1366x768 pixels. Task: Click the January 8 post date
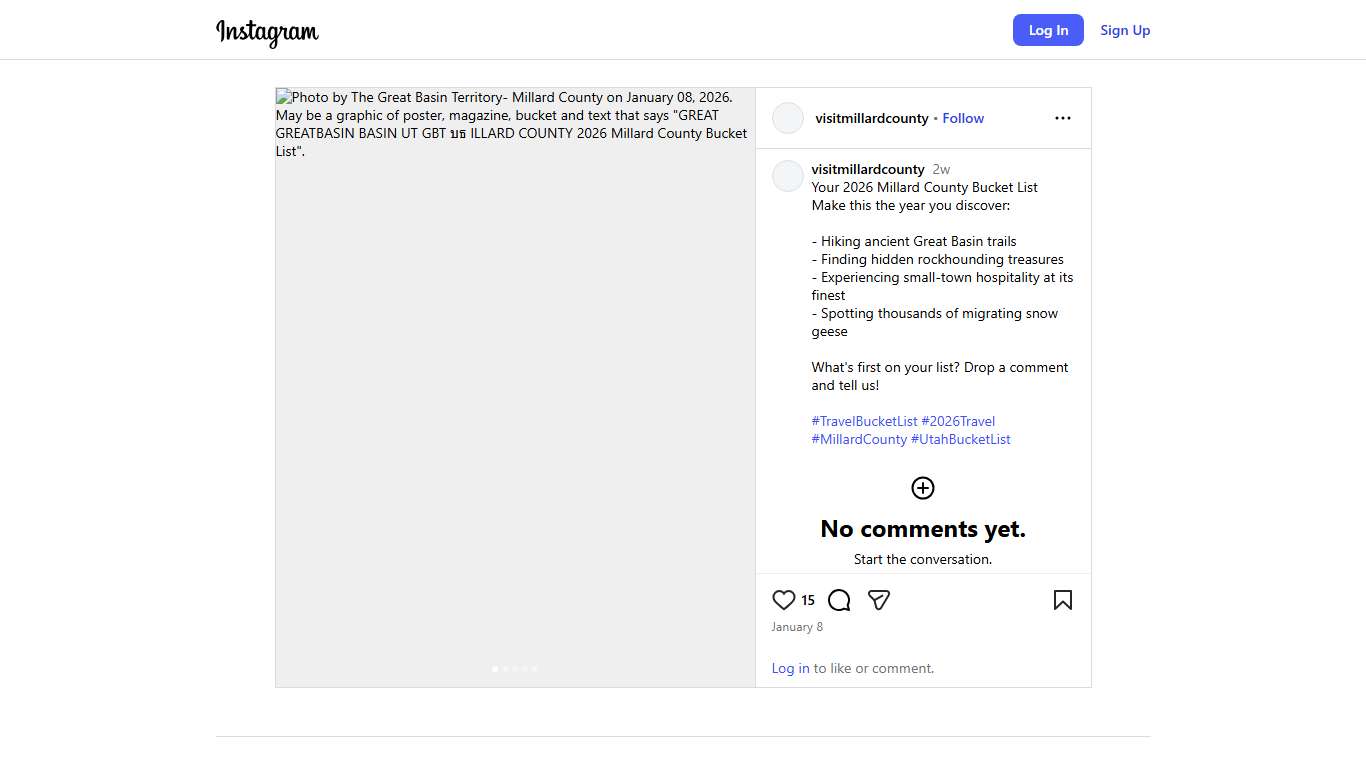tap(797, 627)
